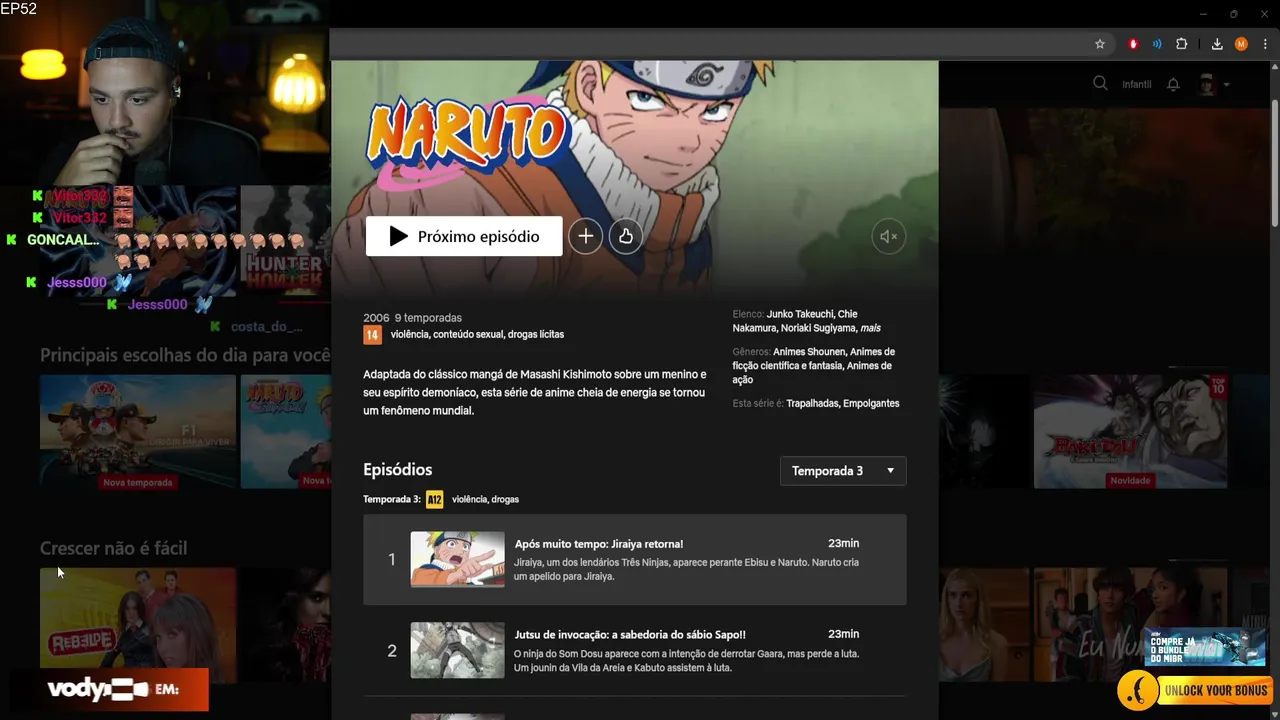The image size is (1280, 720).
Task: Click '23min' duration of episode 1
Action: click(x=843, y=544)
